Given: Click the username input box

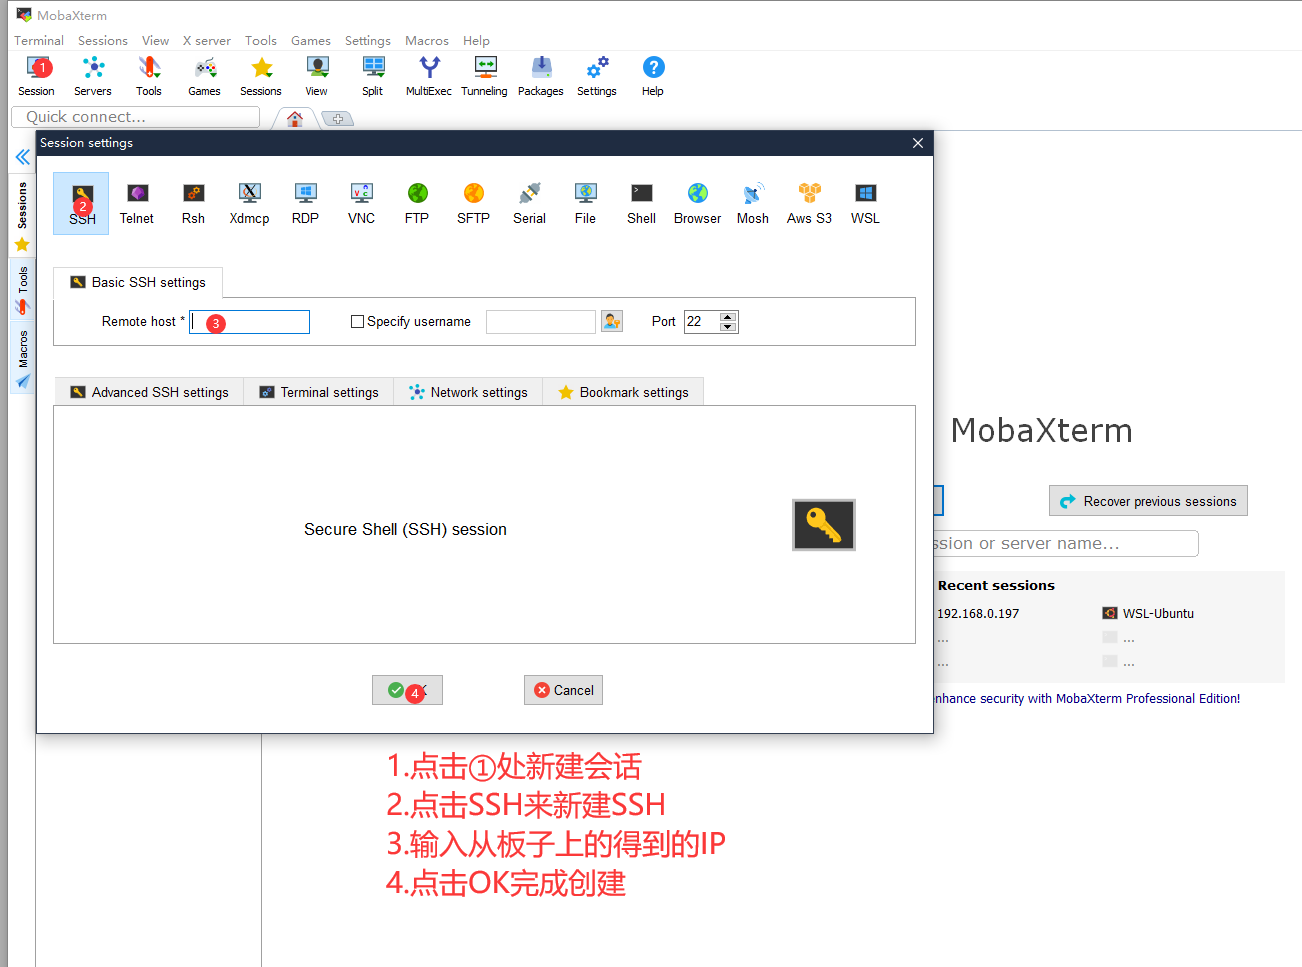Looking at the screenshot, I should tap(541, 322).
